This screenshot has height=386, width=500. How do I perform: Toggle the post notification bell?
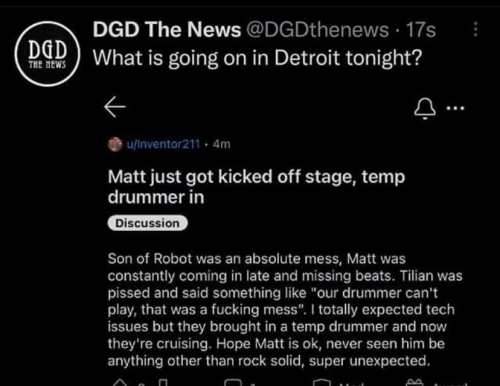[x=425, y=109]
